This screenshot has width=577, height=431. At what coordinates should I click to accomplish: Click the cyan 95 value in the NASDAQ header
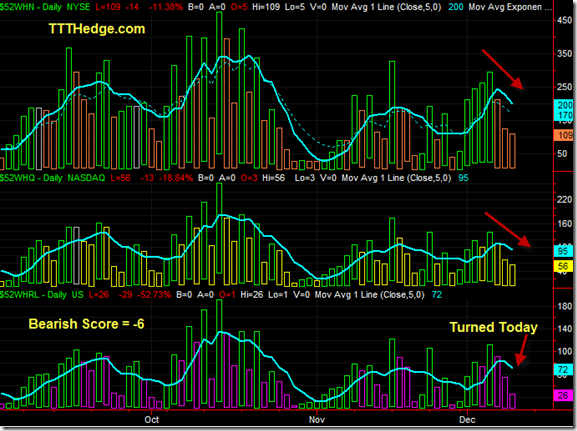tap(463, 178)
